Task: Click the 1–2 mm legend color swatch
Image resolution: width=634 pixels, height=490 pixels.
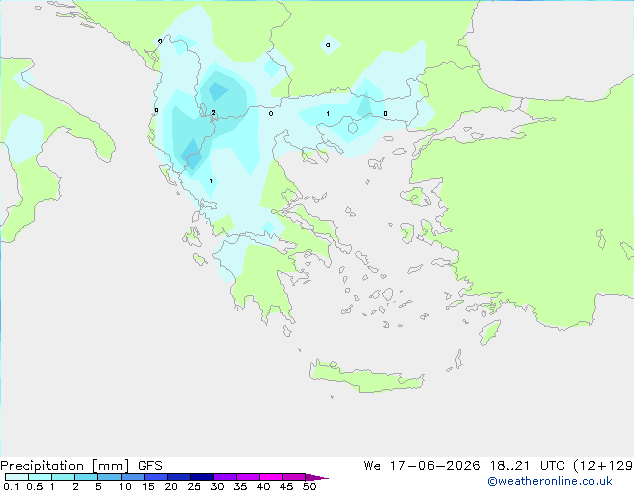Action: click(63, 477)
